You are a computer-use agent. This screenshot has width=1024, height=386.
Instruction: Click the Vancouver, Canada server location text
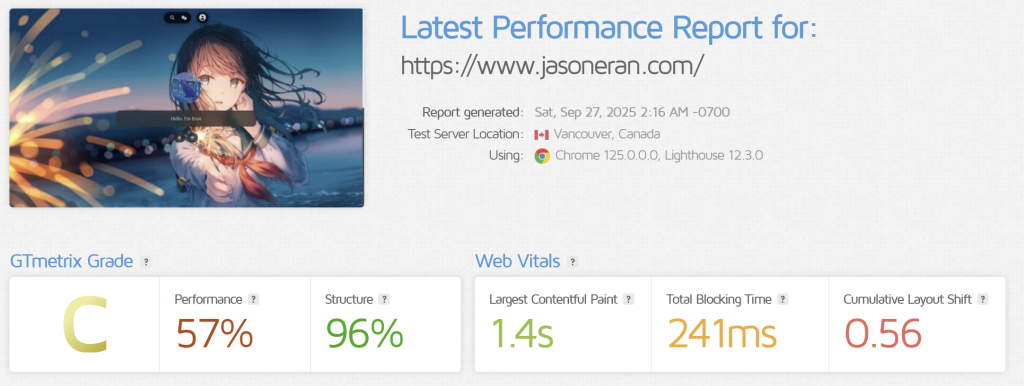click(607, 135)
